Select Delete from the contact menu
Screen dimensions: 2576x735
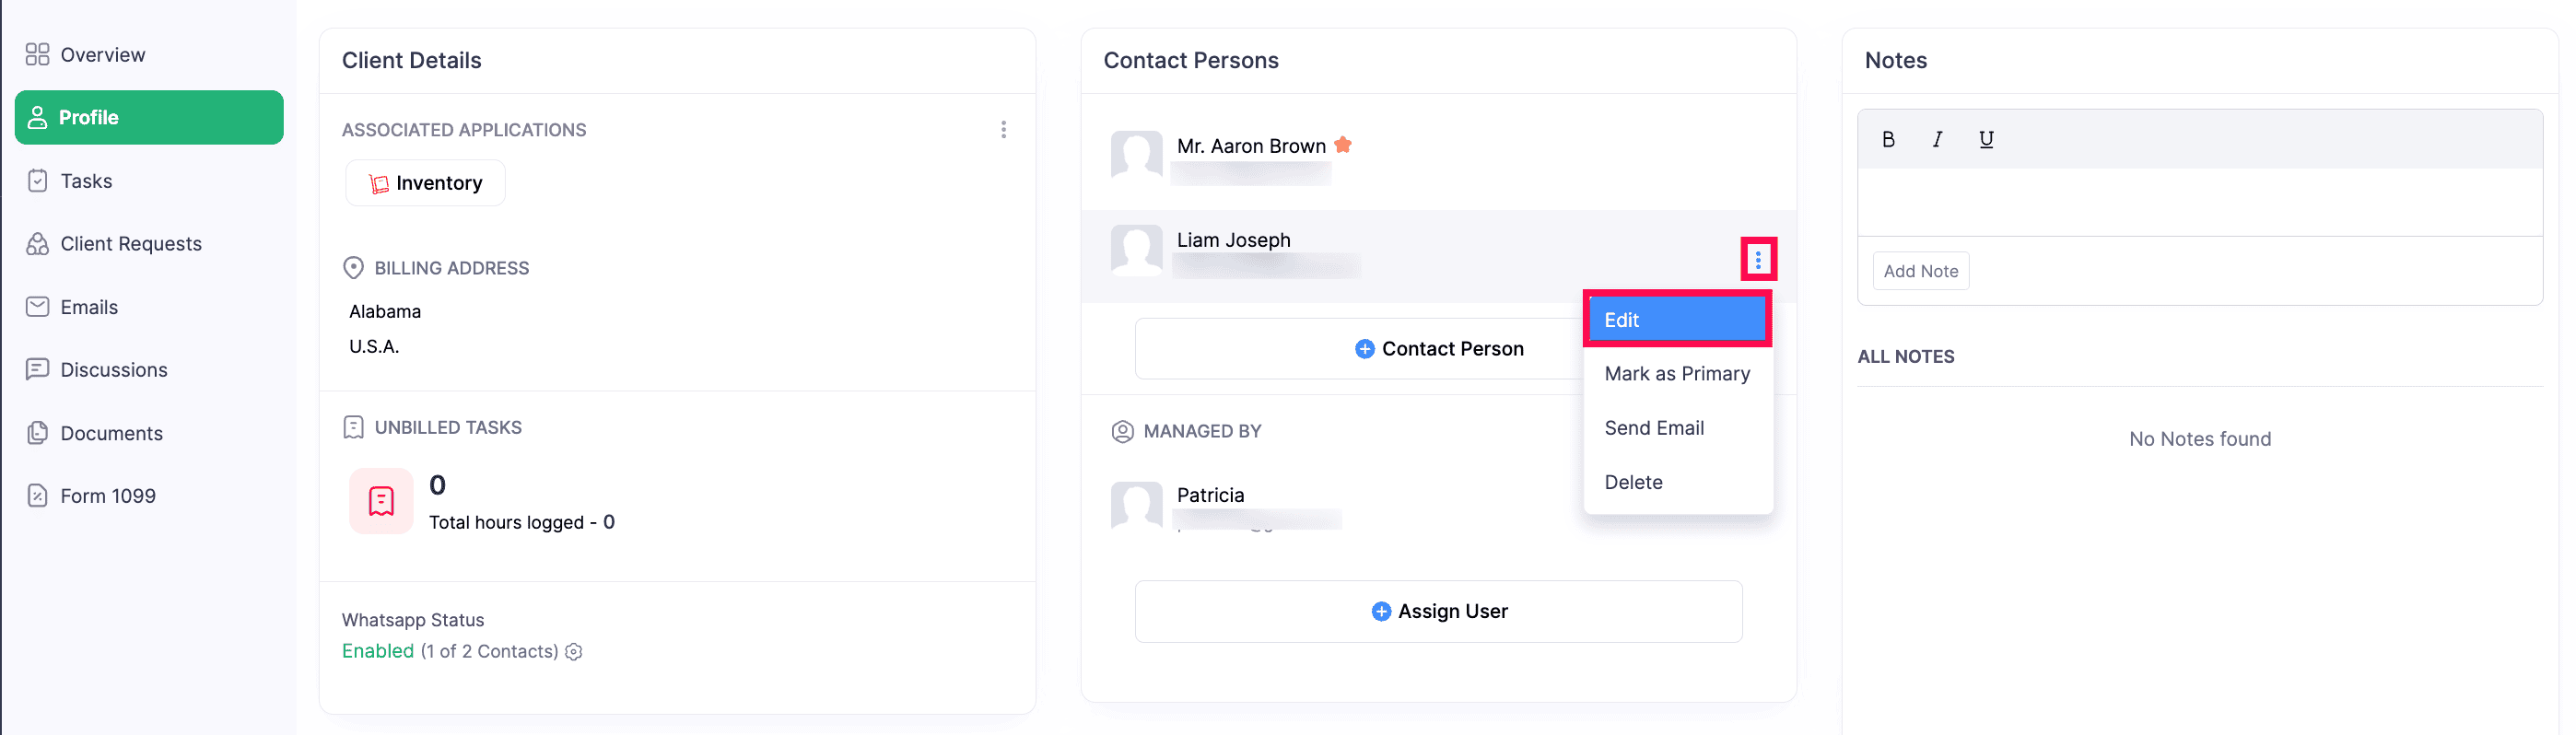pyautogui.click(x=1633, y=482)
